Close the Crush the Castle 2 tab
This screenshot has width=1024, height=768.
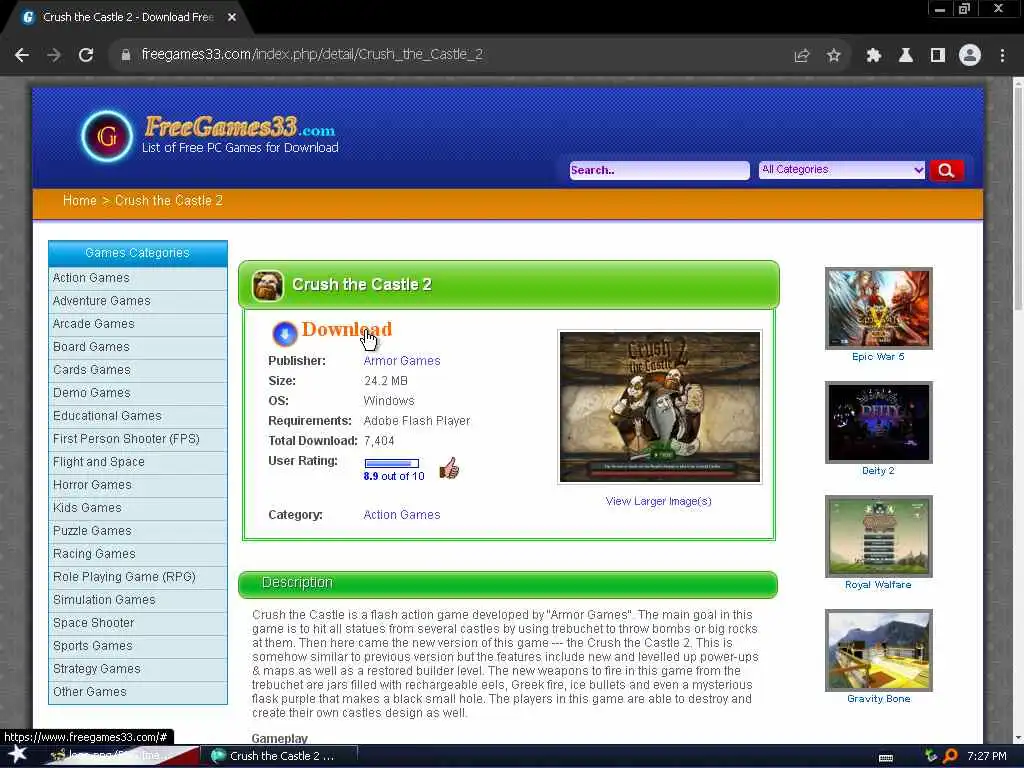[232, 17]
